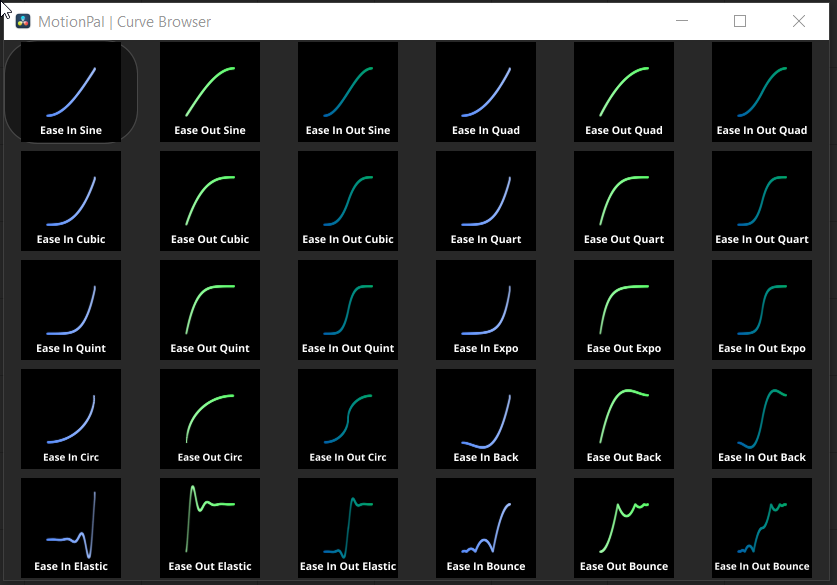This screenshot has height=585, width=837.
Task: Select the Ease In Sine curve
Action: coord(71,92)
